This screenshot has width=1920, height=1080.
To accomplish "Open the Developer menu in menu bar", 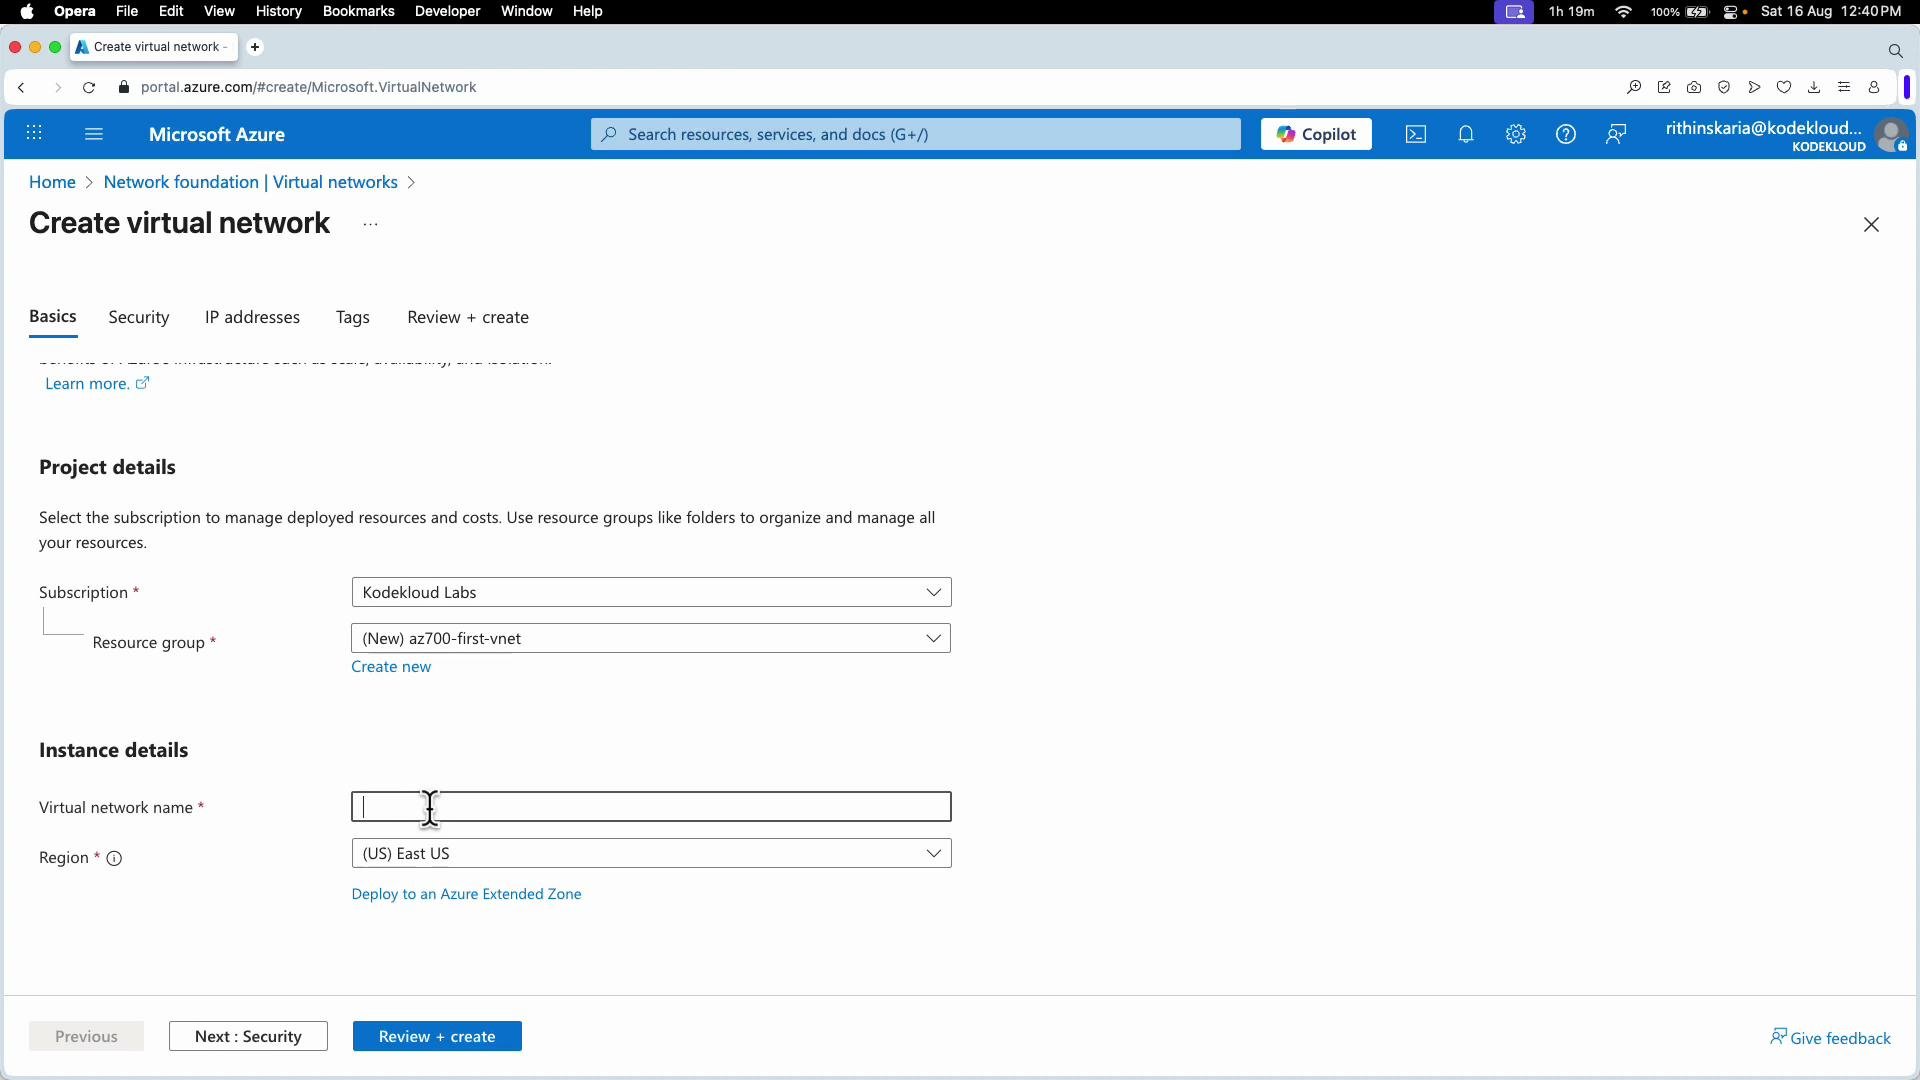I will tap(447, 11).
